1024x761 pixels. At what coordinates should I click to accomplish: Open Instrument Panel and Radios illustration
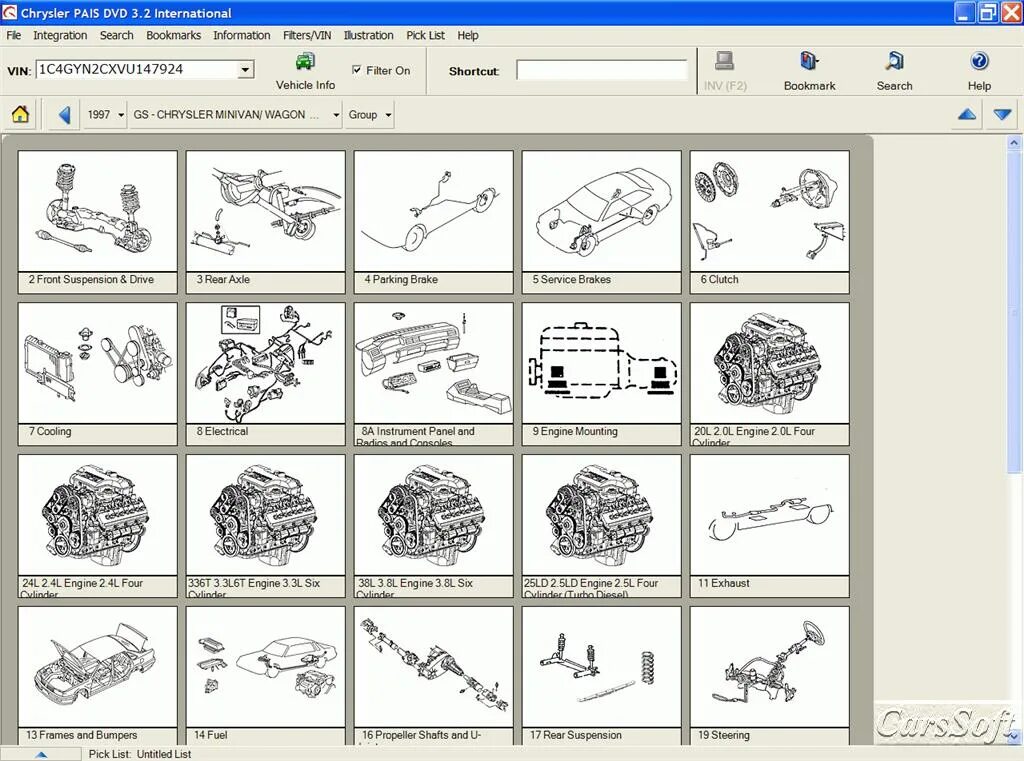coord(434,363)
